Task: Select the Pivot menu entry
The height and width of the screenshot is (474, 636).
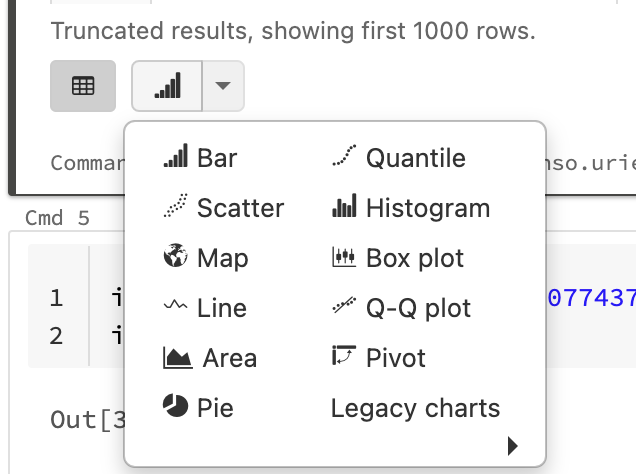Action: pos(395,358)
